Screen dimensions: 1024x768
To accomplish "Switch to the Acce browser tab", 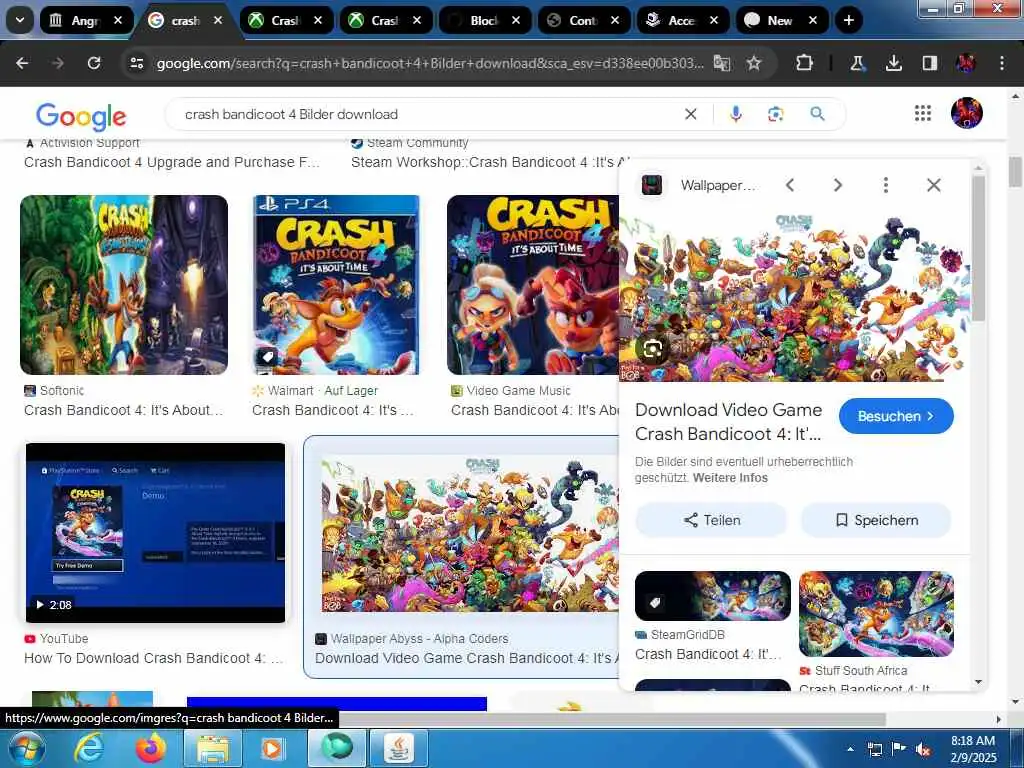I will click(682, 20).
